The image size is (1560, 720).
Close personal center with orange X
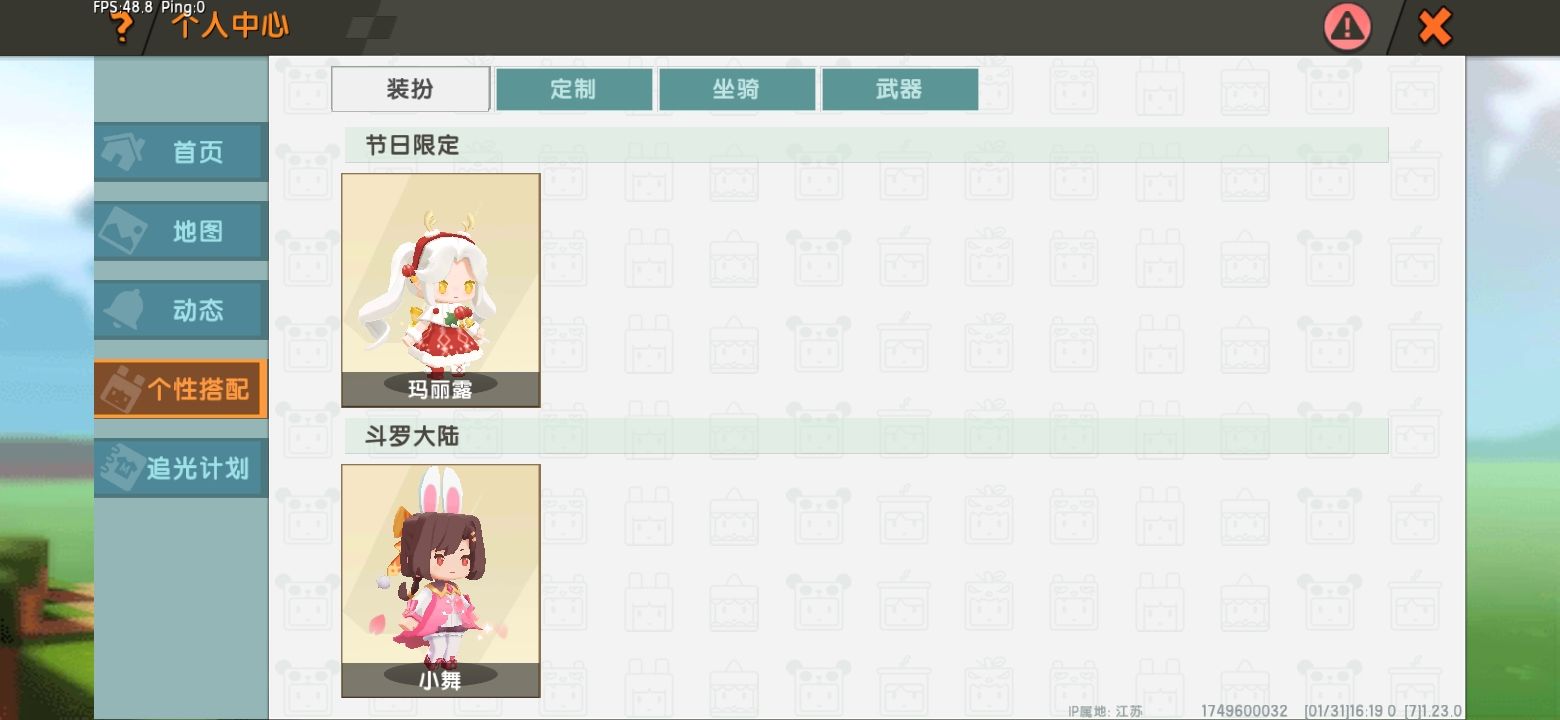(x=1435, y=27)
